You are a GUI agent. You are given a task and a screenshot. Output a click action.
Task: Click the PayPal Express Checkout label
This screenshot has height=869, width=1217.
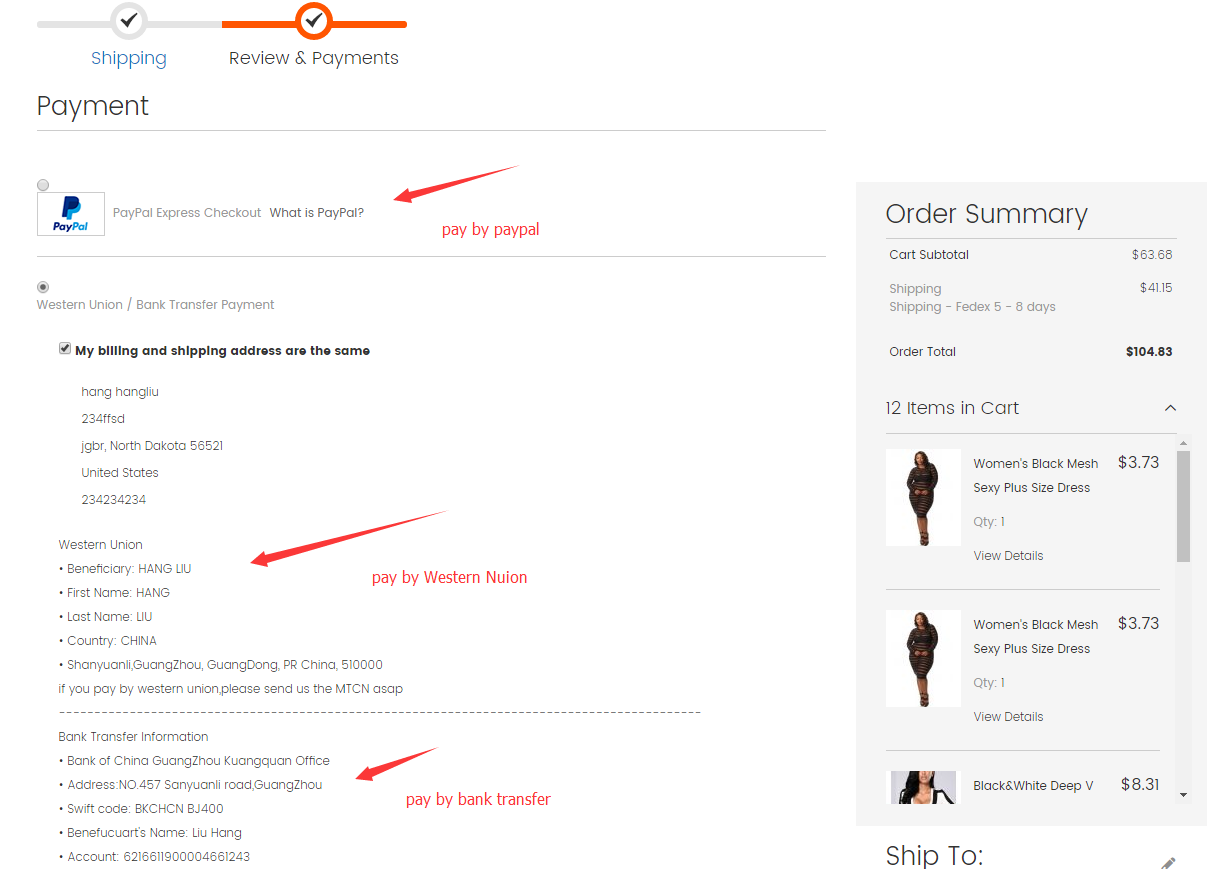187,213
